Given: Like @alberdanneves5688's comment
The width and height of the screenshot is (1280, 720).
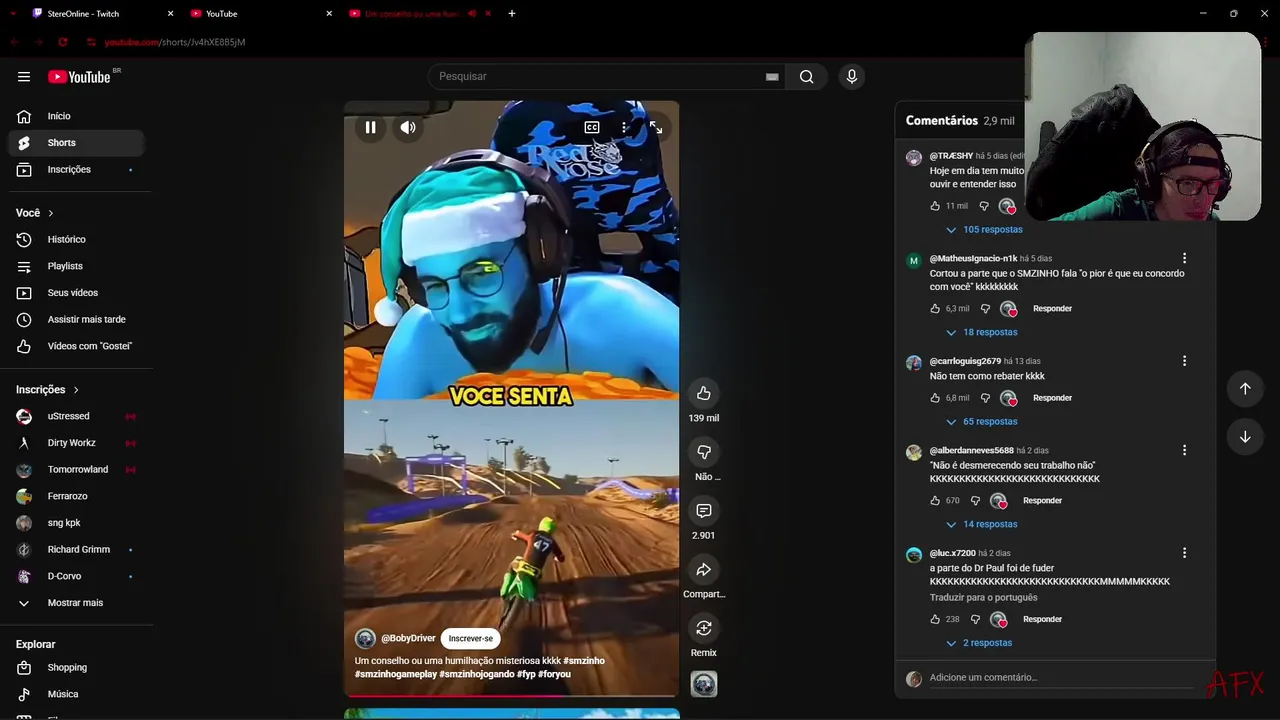Looking at the screenshot, I should 935,501.
